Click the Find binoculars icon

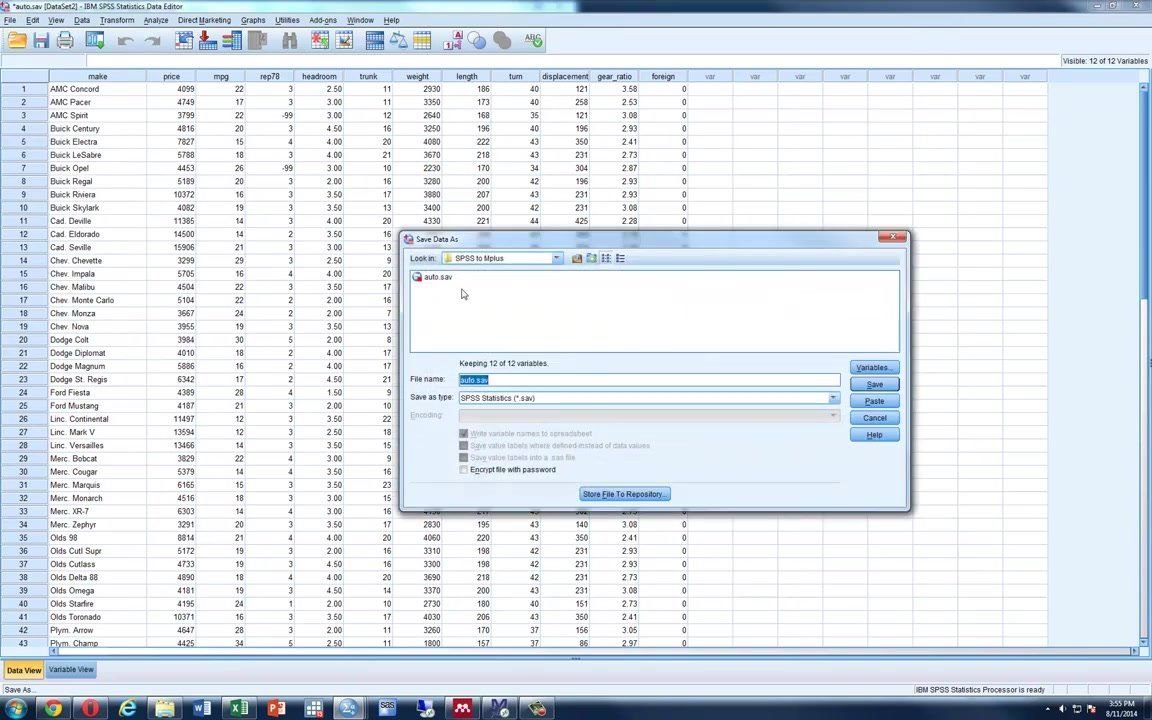coord(289,40)
